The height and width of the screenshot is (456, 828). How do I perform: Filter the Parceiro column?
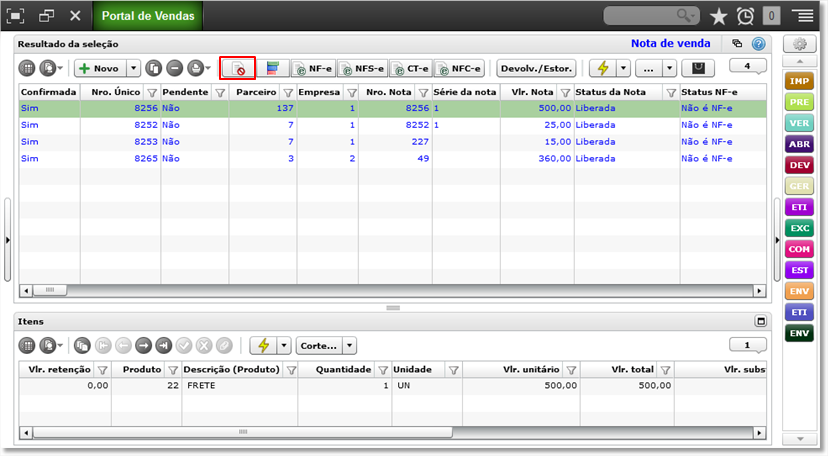288,92
